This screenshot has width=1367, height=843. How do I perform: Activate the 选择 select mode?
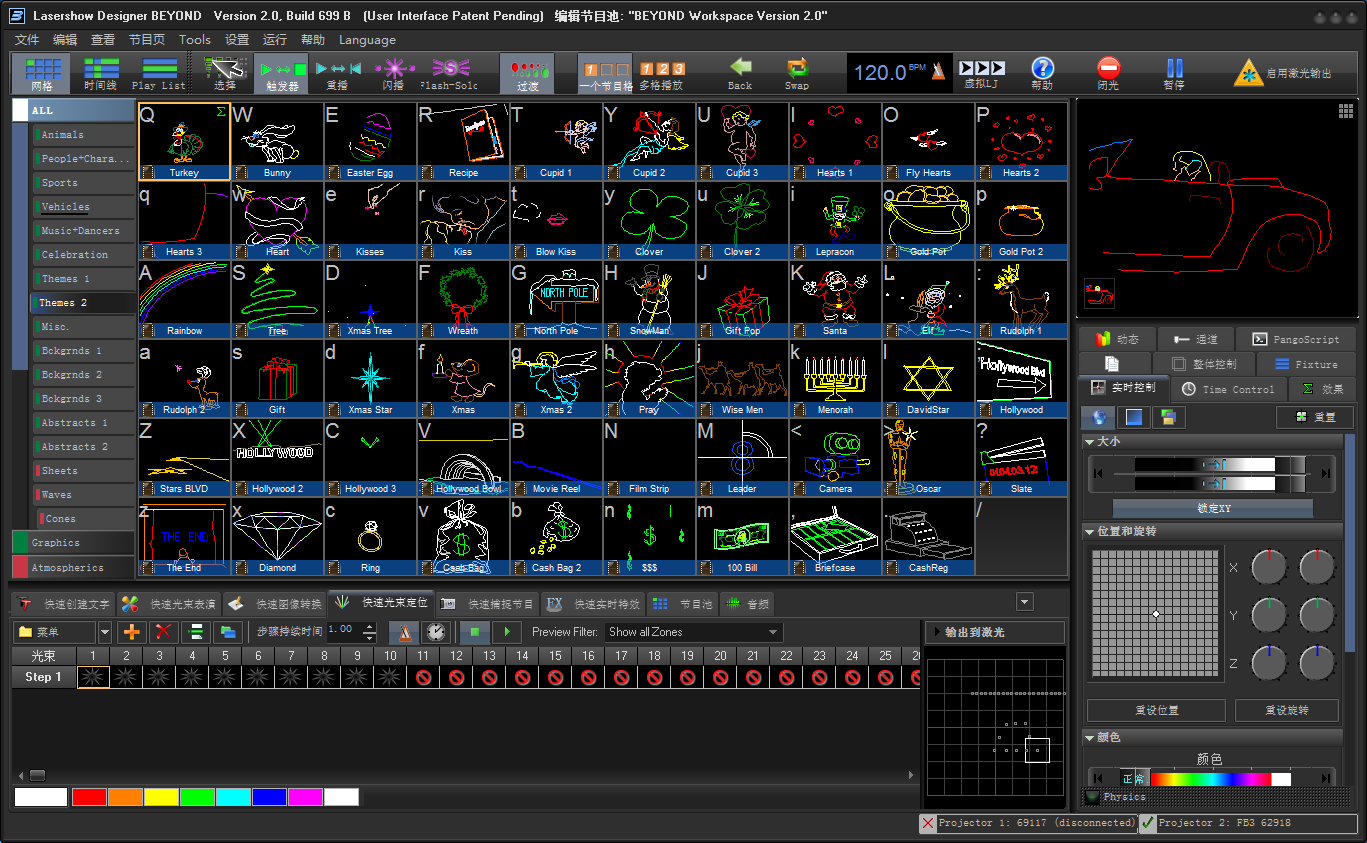[x=226, y=74]
